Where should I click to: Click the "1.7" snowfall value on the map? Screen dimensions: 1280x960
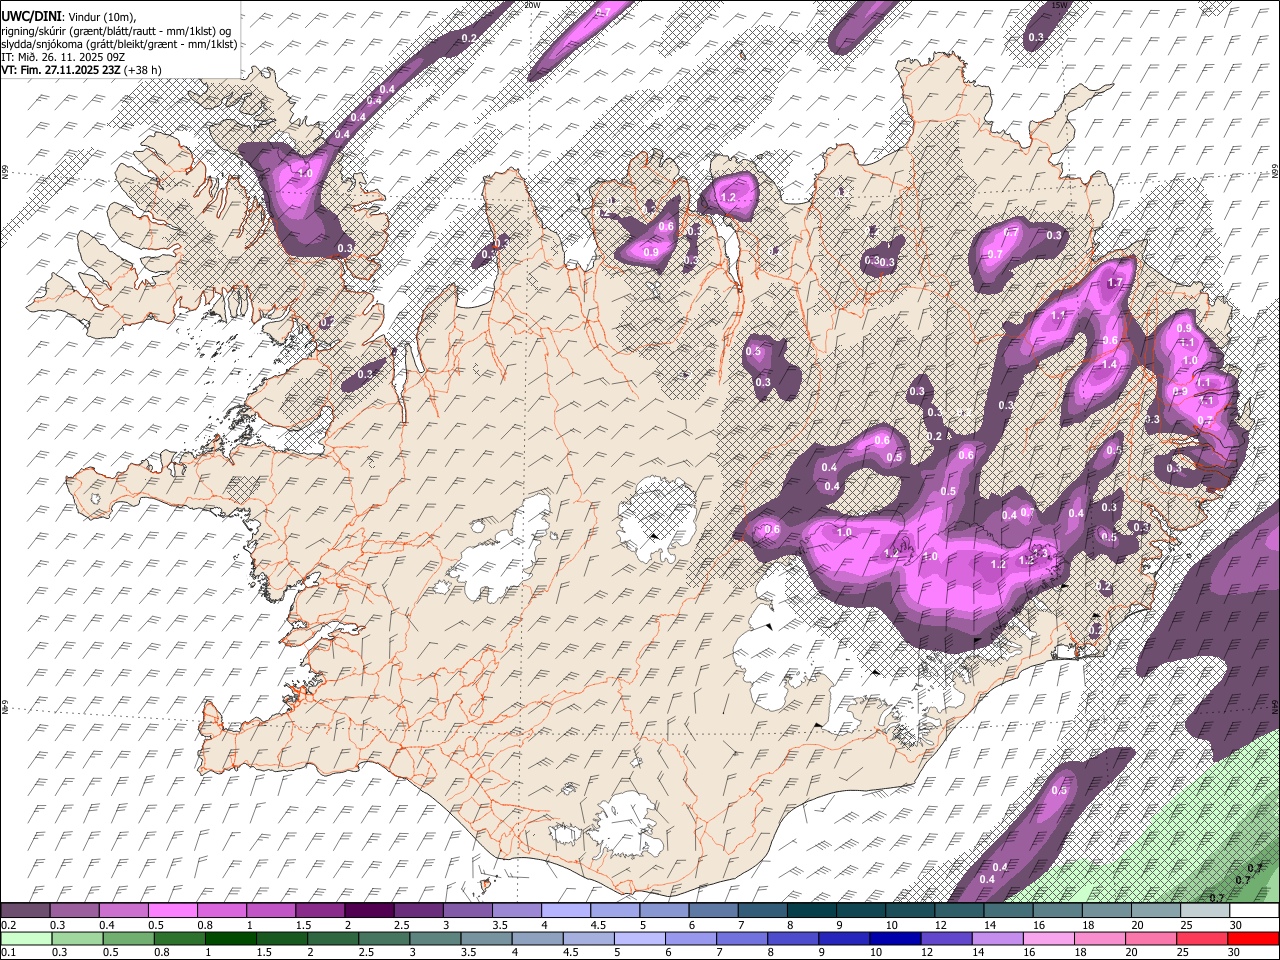click(x=1117, y=284)
